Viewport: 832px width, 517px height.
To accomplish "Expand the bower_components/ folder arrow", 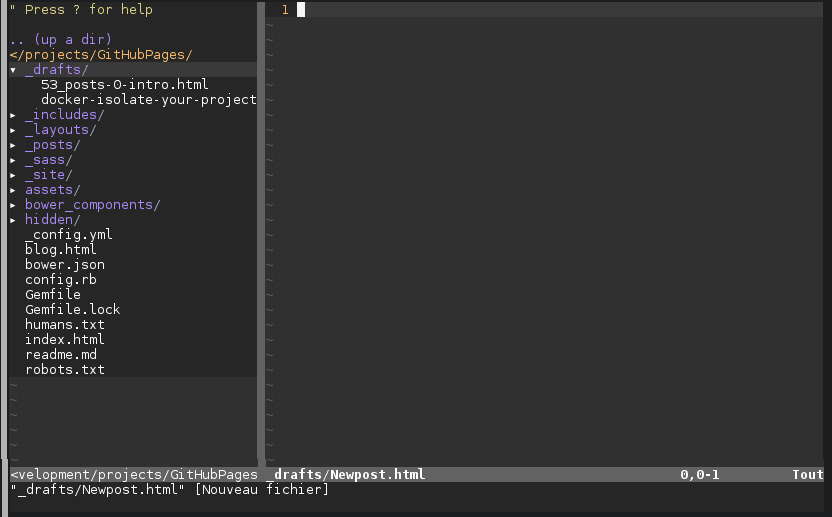I will 13,204.
